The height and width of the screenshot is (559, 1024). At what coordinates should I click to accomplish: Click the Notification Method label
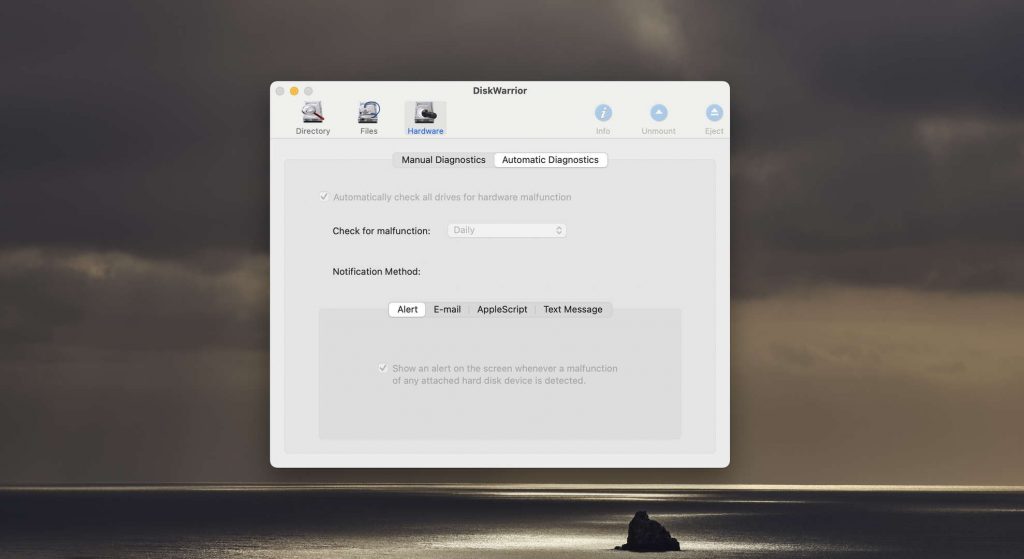click(376, 272)
